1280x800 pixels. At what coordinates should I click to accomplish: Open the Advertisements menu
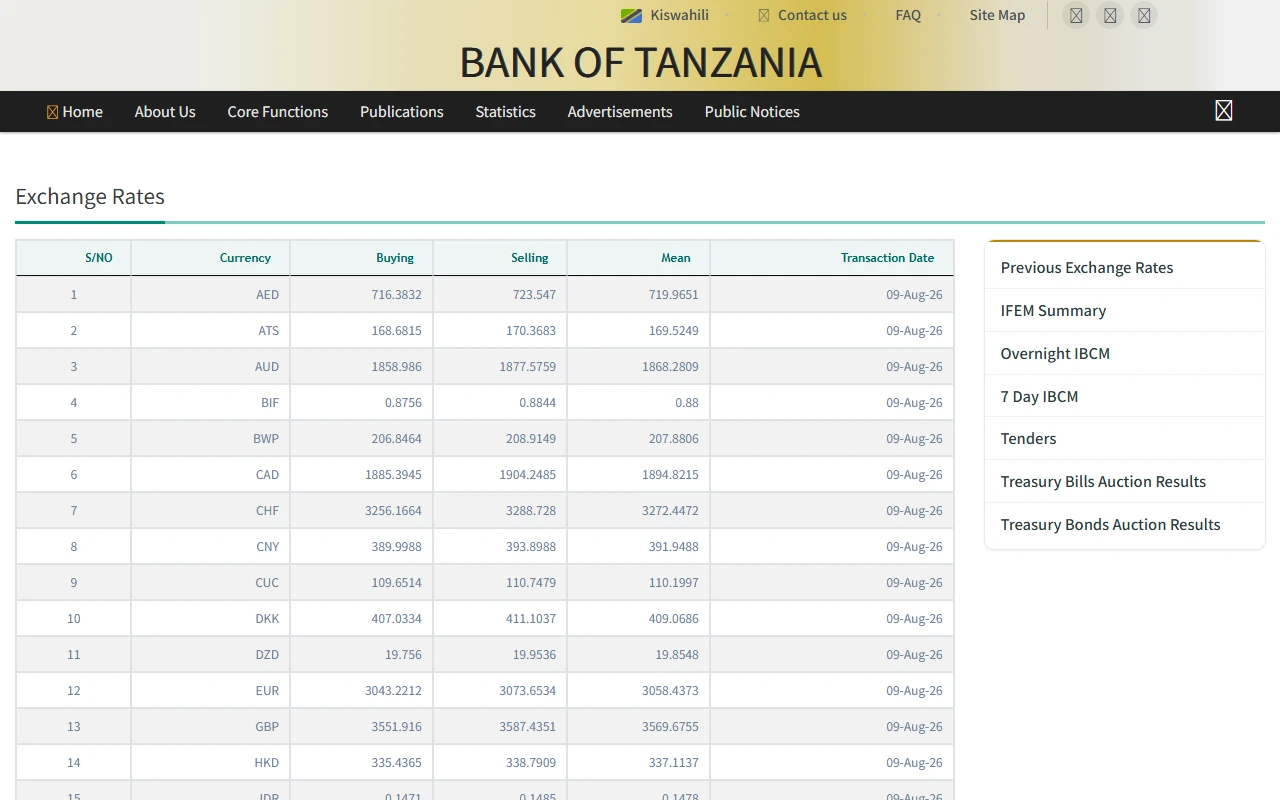[x=620, y=112]
